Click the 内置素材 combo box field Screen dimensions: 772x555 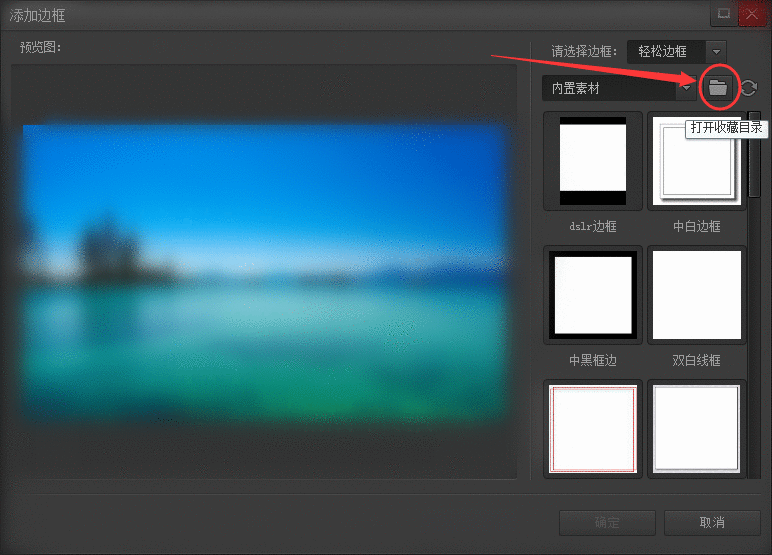pos(609,88)
